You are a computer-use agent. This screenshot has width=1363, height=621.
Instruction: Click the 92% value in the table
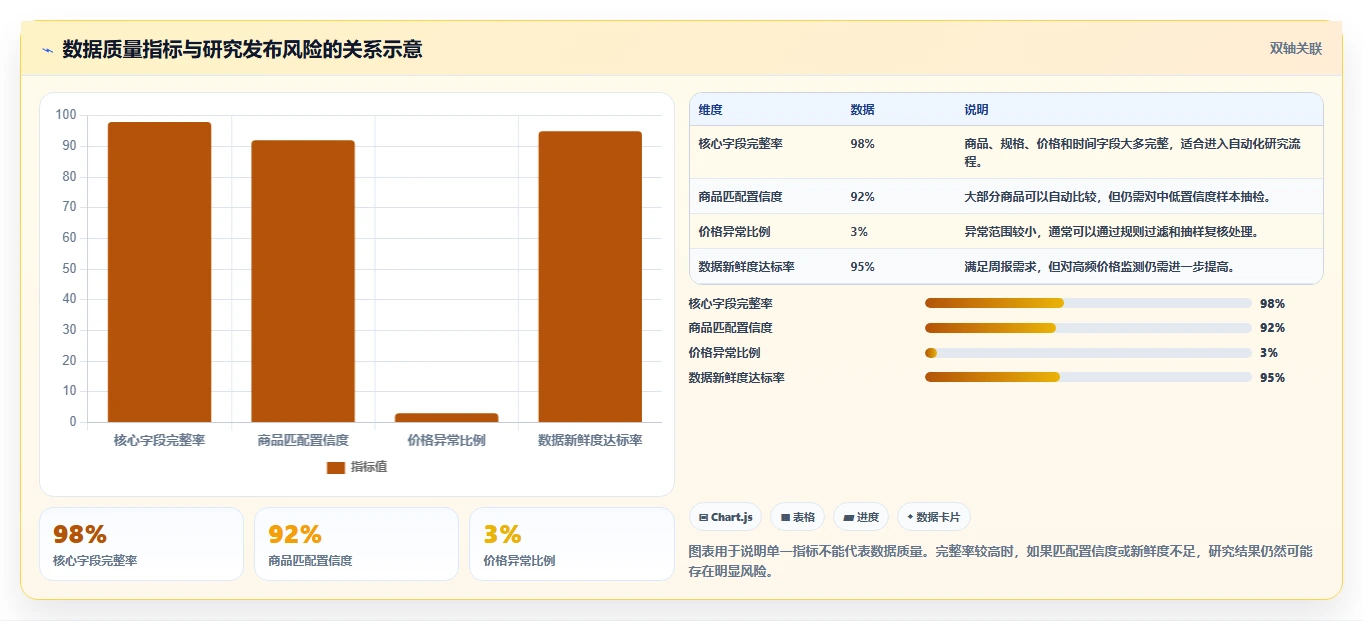pos(863,197)
